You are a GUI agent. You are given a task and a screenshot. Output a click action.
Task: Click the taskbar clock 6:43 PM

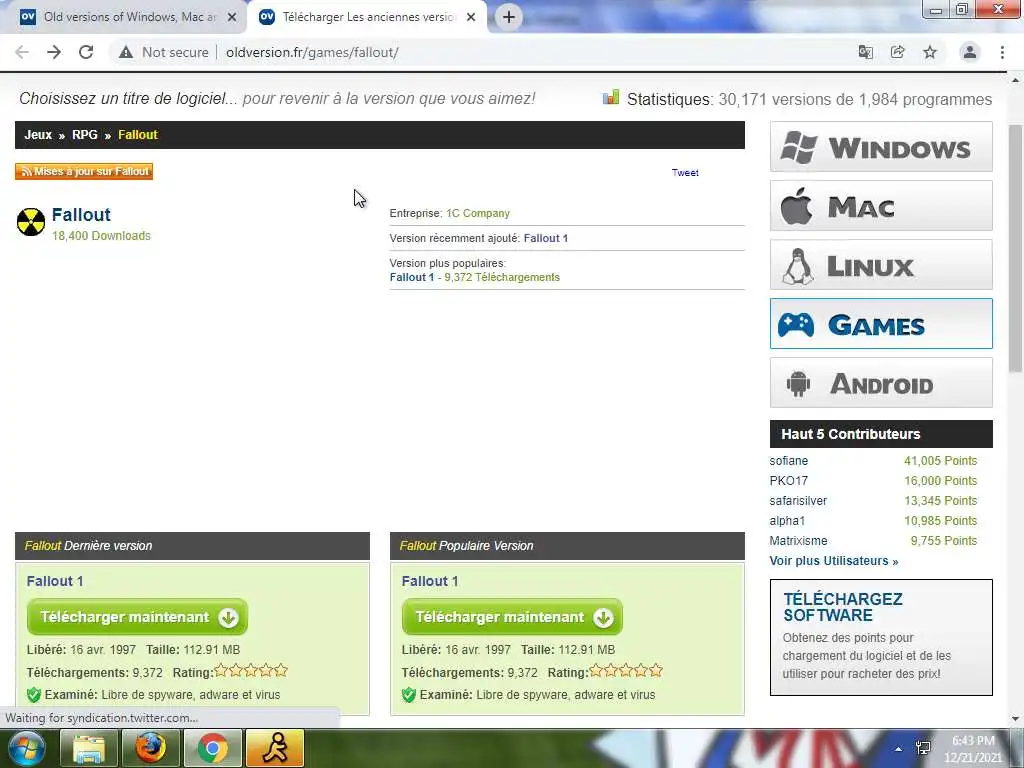point(973,741)
